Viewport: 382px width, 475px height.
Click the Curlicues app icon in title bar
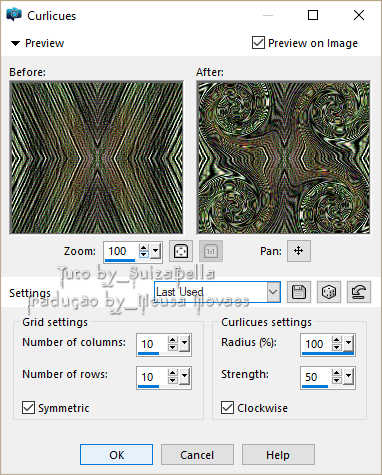pos(14,15)
